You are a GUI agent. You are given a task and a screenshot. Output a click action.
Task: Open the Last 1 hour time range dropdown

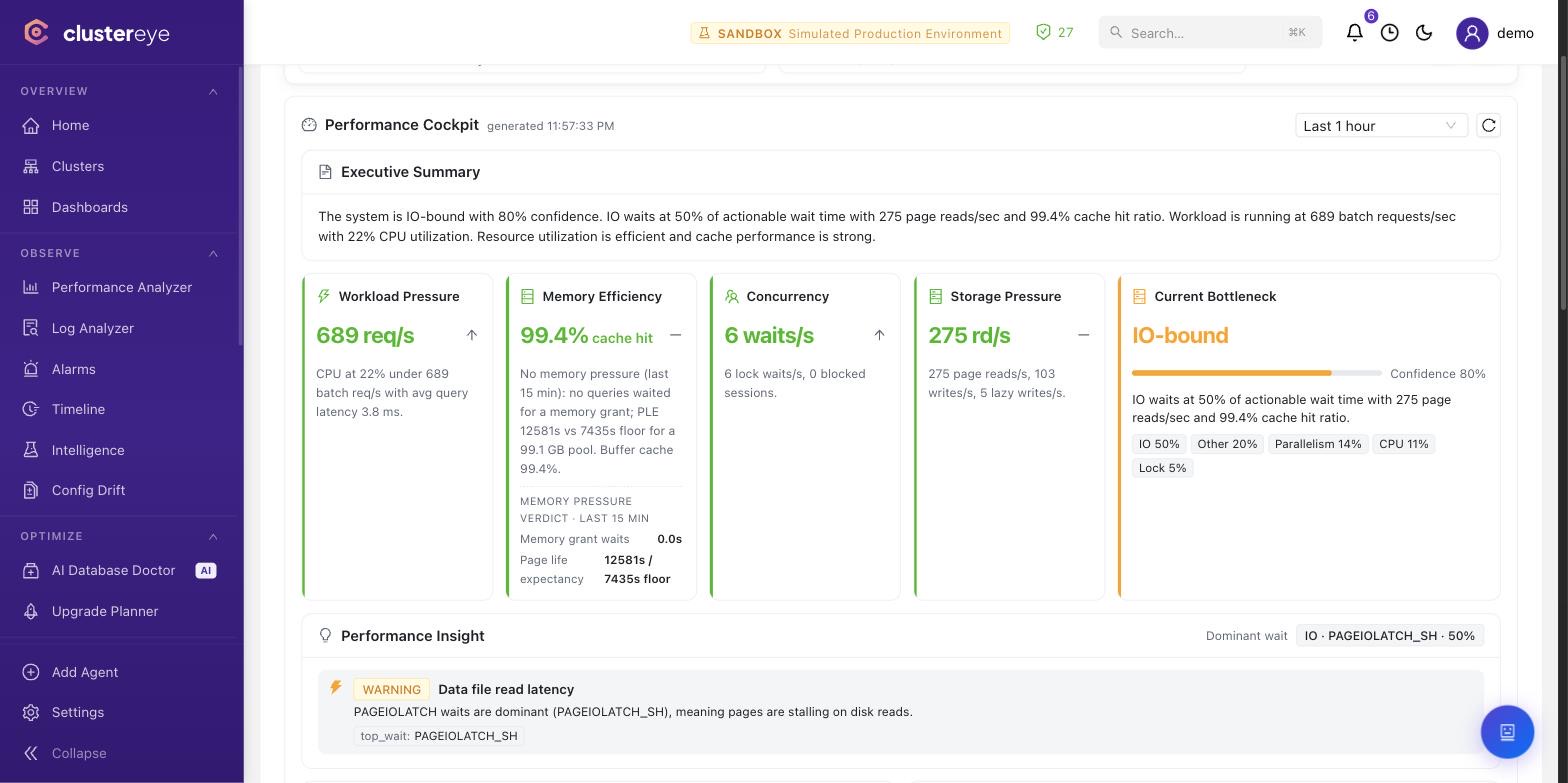pyautogui.click(x=1381, y=125)
